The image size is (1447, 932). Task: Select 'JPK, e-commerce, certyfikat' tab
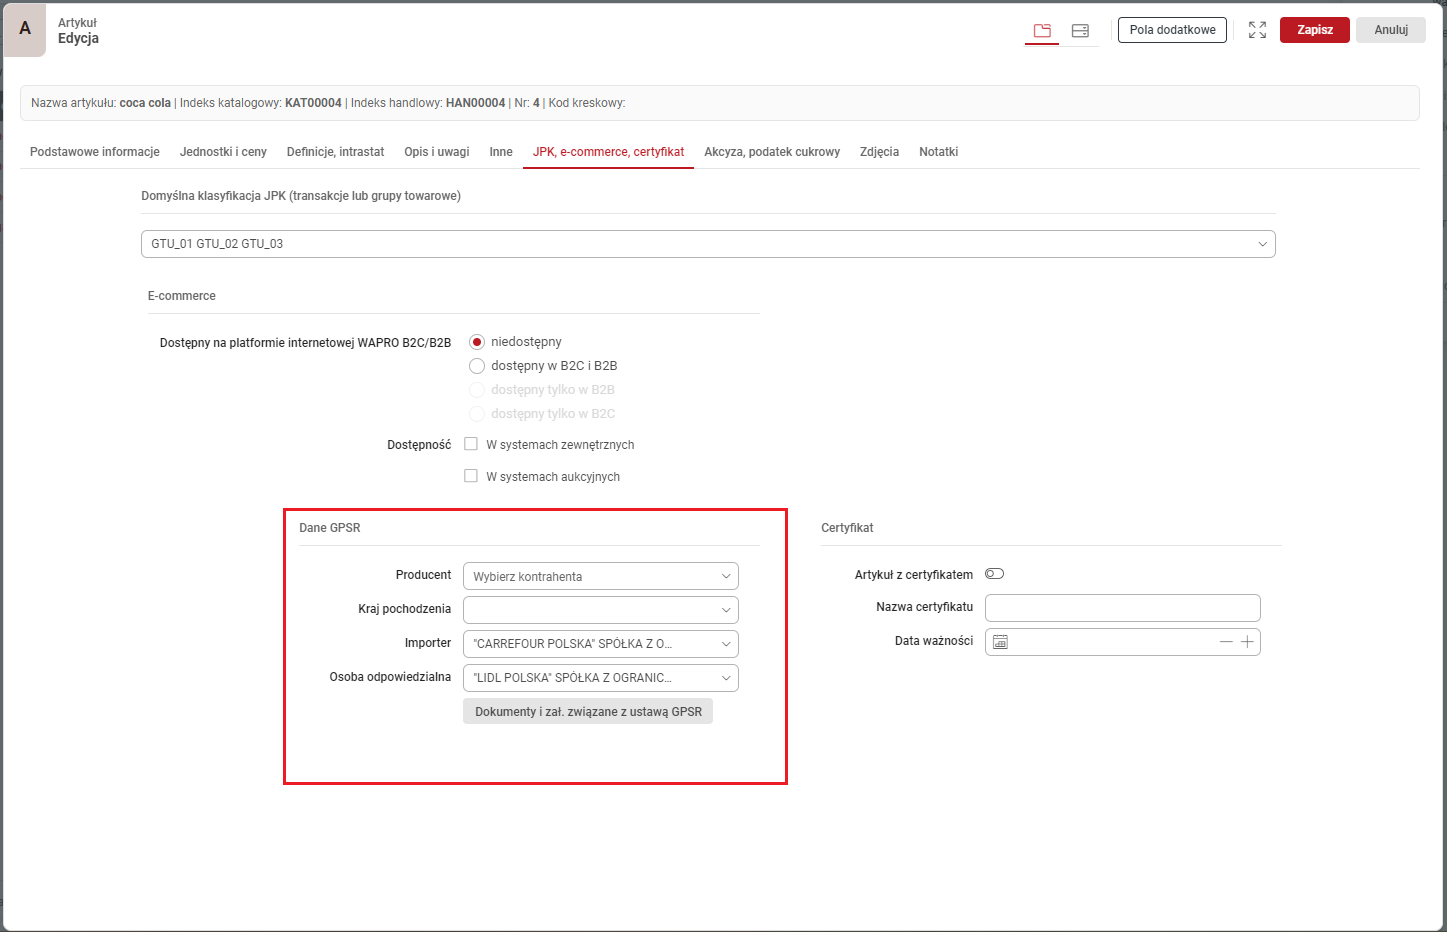608,152
